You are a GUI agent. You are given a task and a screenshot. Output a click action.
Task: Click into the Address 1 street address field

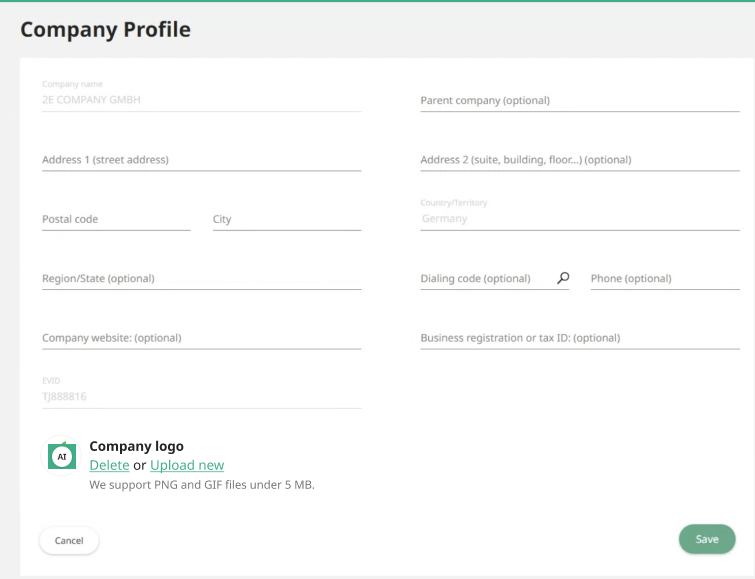[x=201, y=160]
